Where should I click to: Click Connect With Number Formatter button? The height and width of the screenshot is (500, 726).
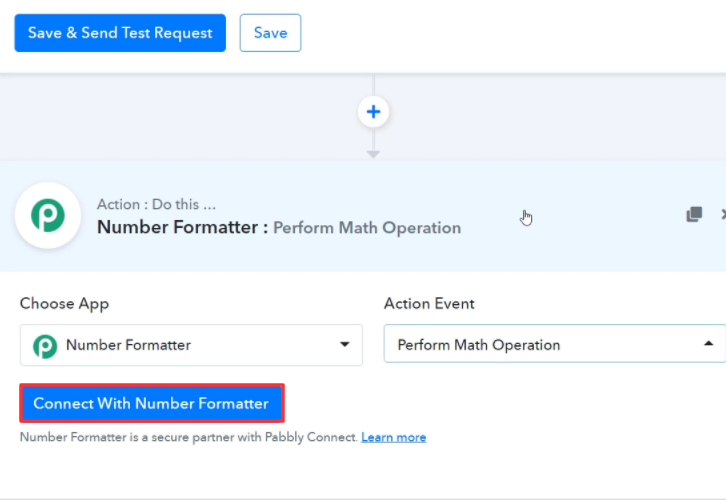pyautogui.click(x=151, y=404)
